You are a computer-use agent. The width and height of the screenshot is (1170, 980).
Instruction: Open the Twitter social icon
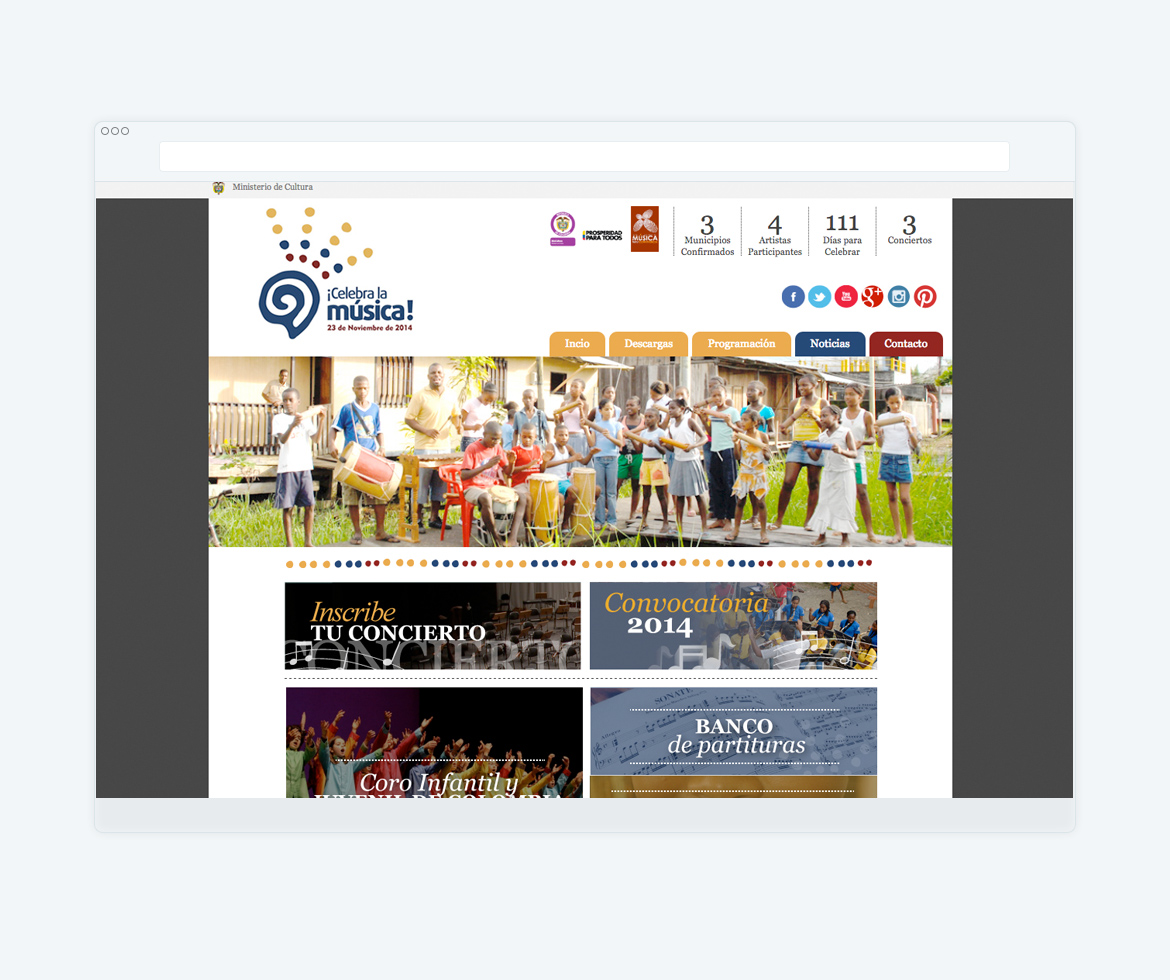pos(819,296)
